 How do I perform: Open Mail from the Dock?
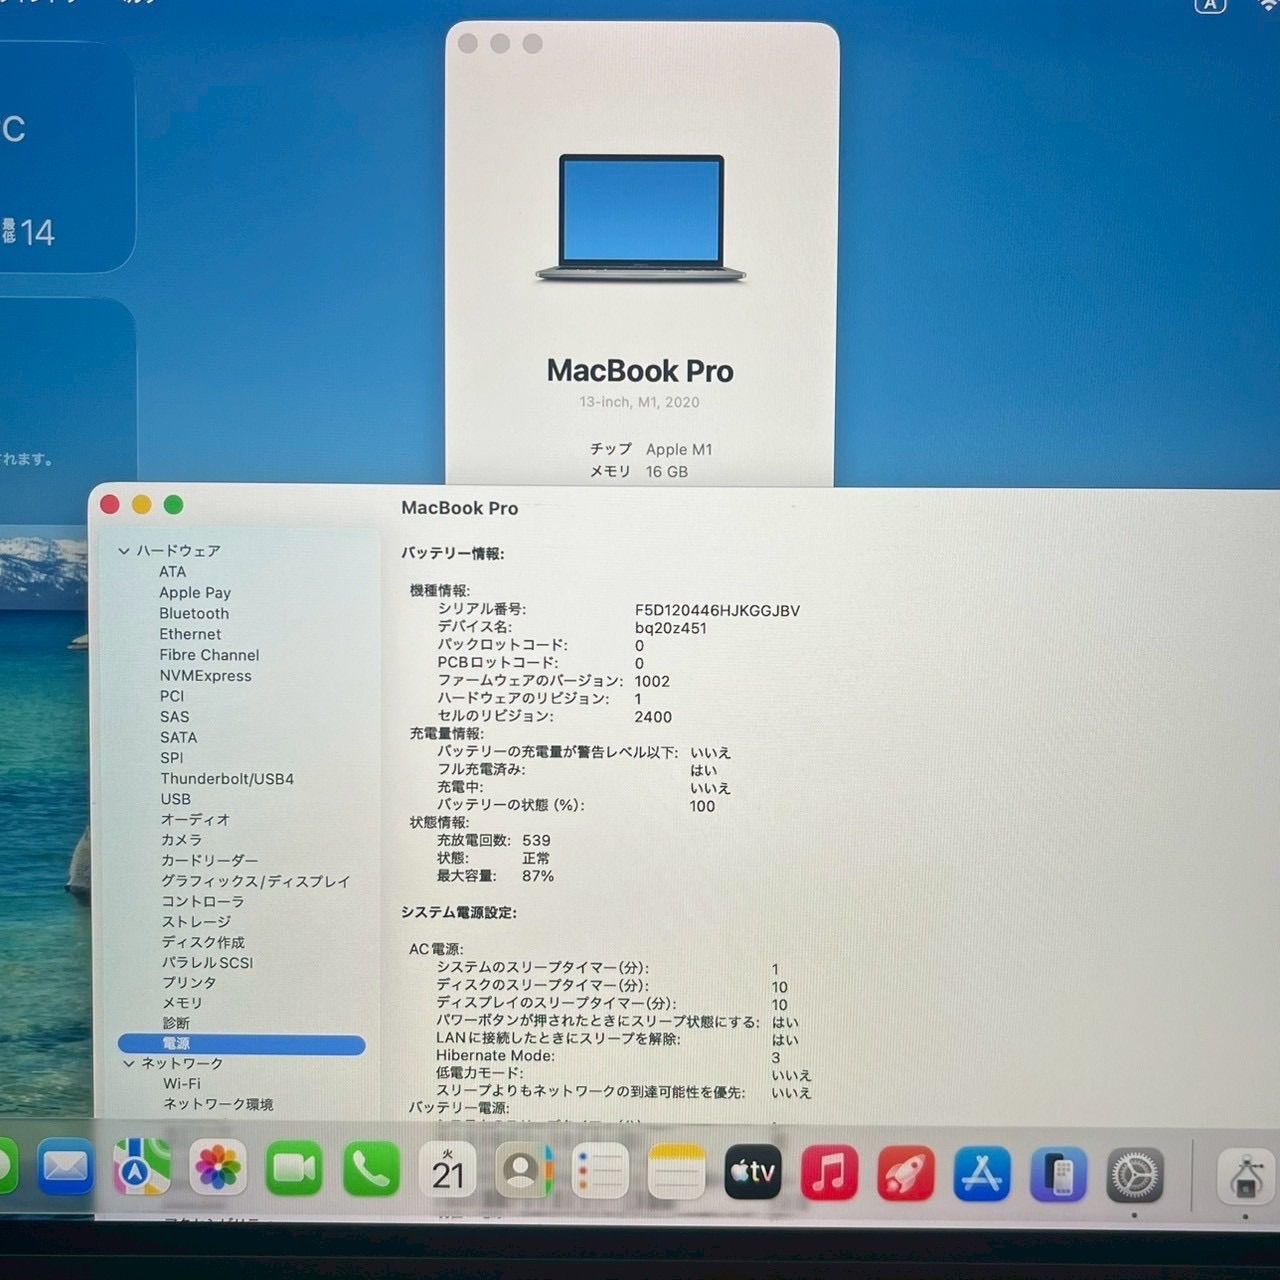[x=66, y=1168]
